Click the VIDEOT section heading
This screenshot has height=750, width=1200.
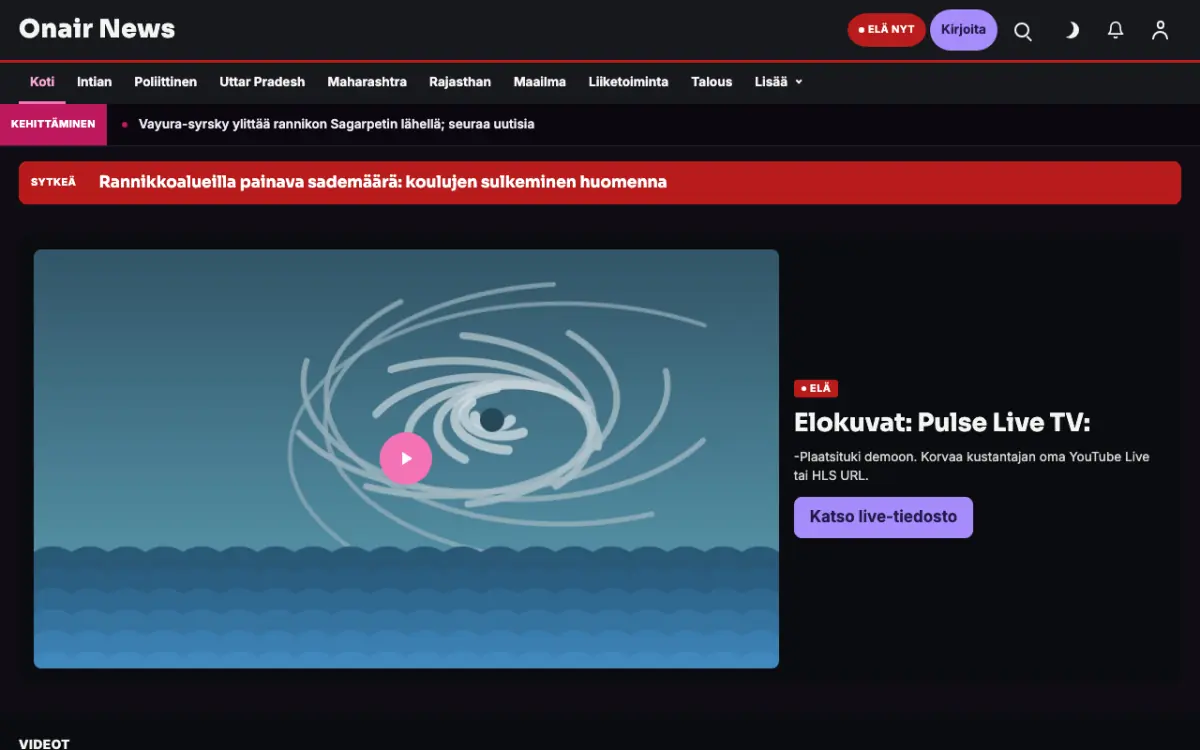point(44,744)
